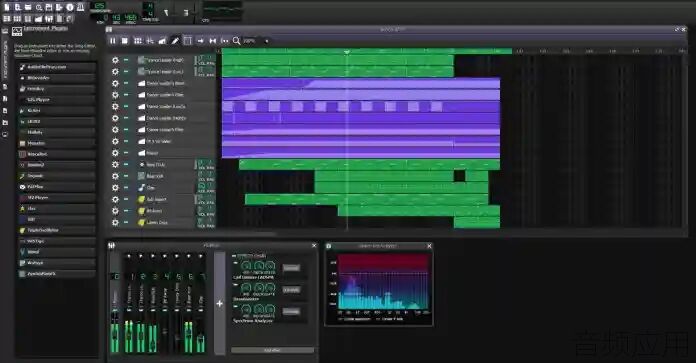Screen dimensions: 696x363
Task: Add a new mixer channel with plus button
Action: pos(220,304)
